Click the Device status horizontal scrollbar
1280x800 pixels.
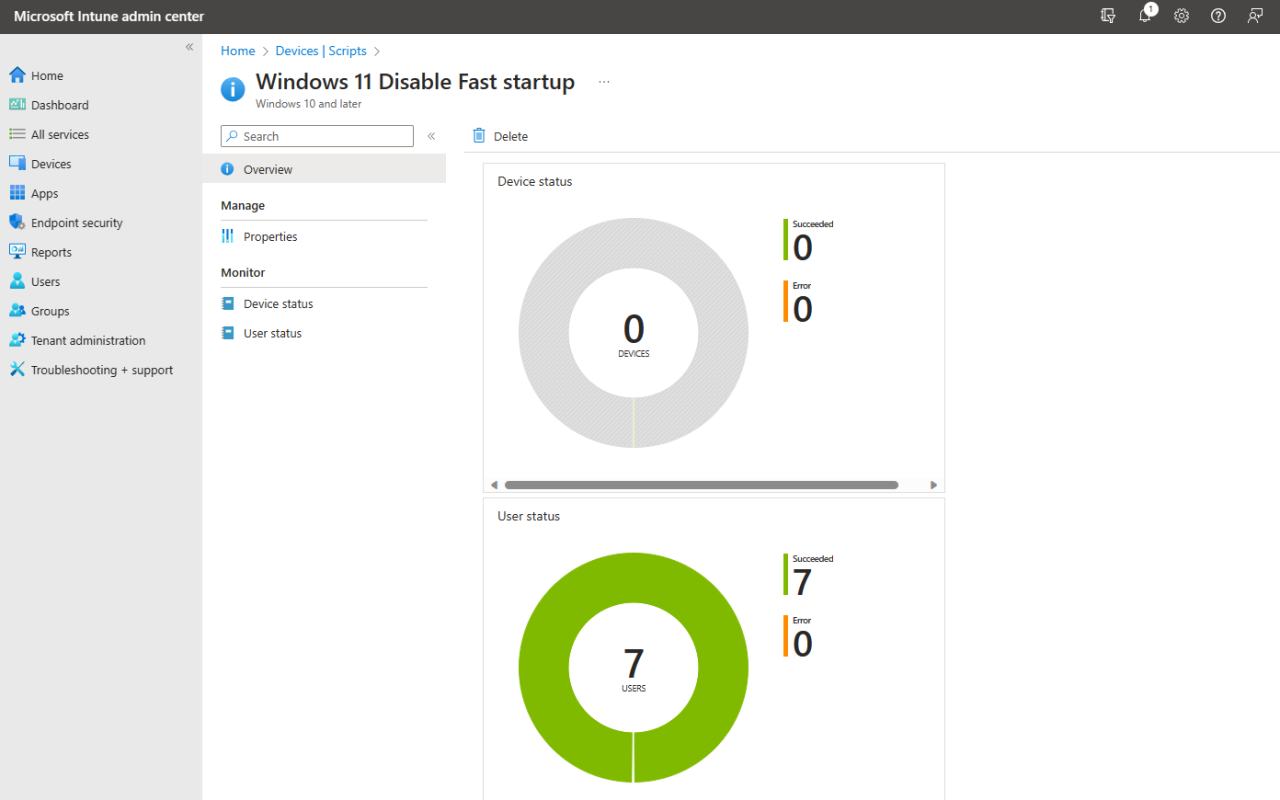point(700,485)
